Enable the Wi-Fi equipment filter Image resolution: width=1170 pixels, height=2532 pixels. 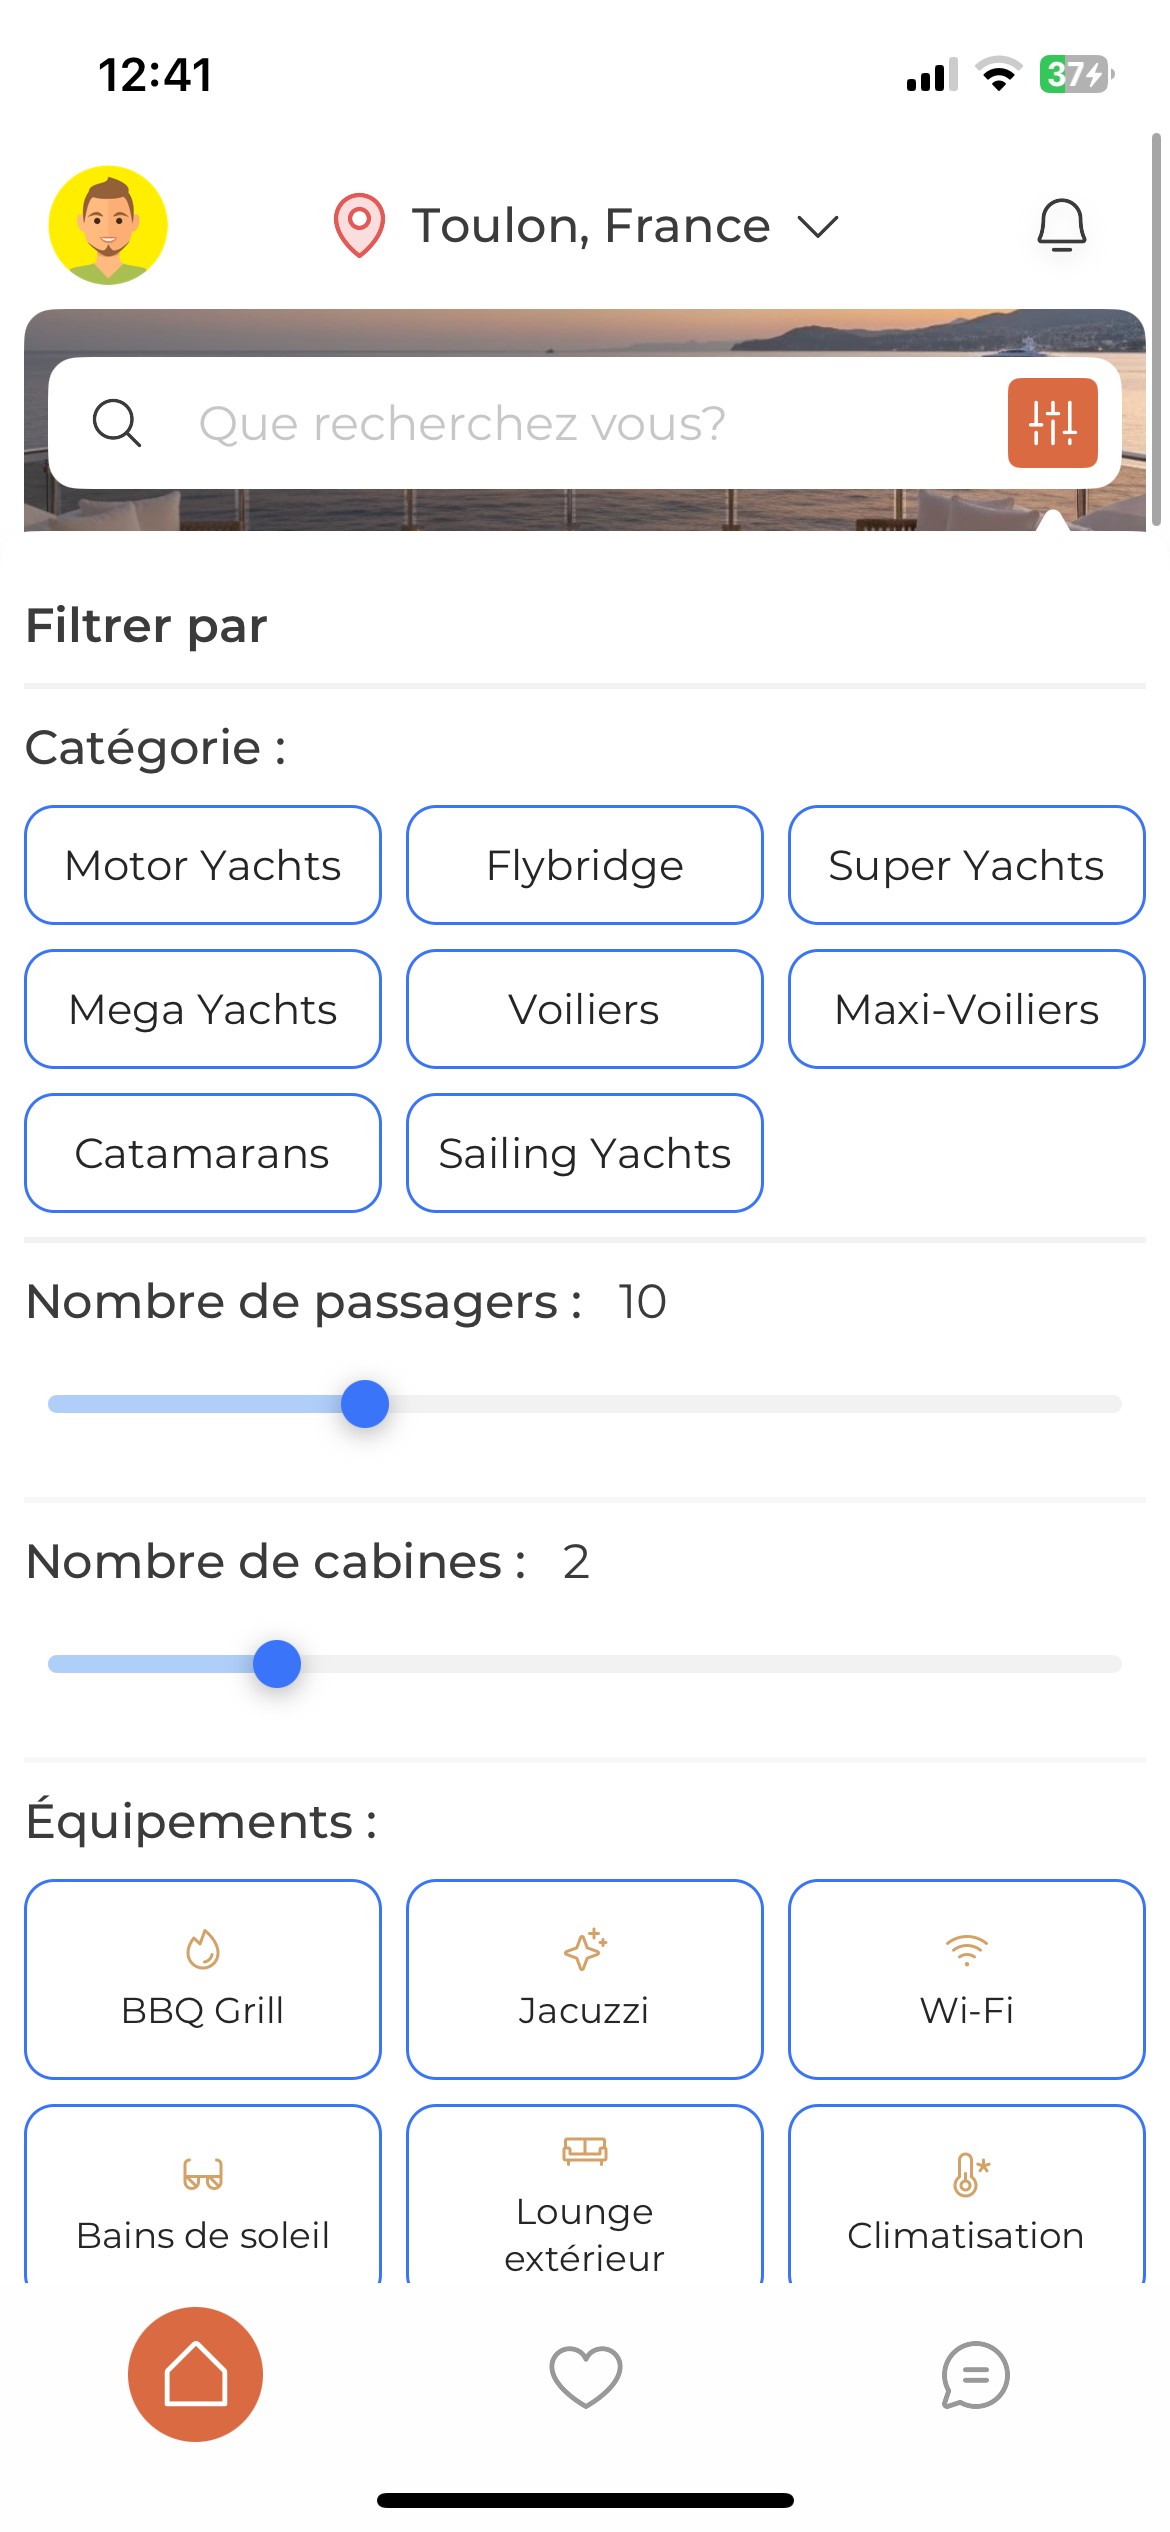(x=966, y=1979)
